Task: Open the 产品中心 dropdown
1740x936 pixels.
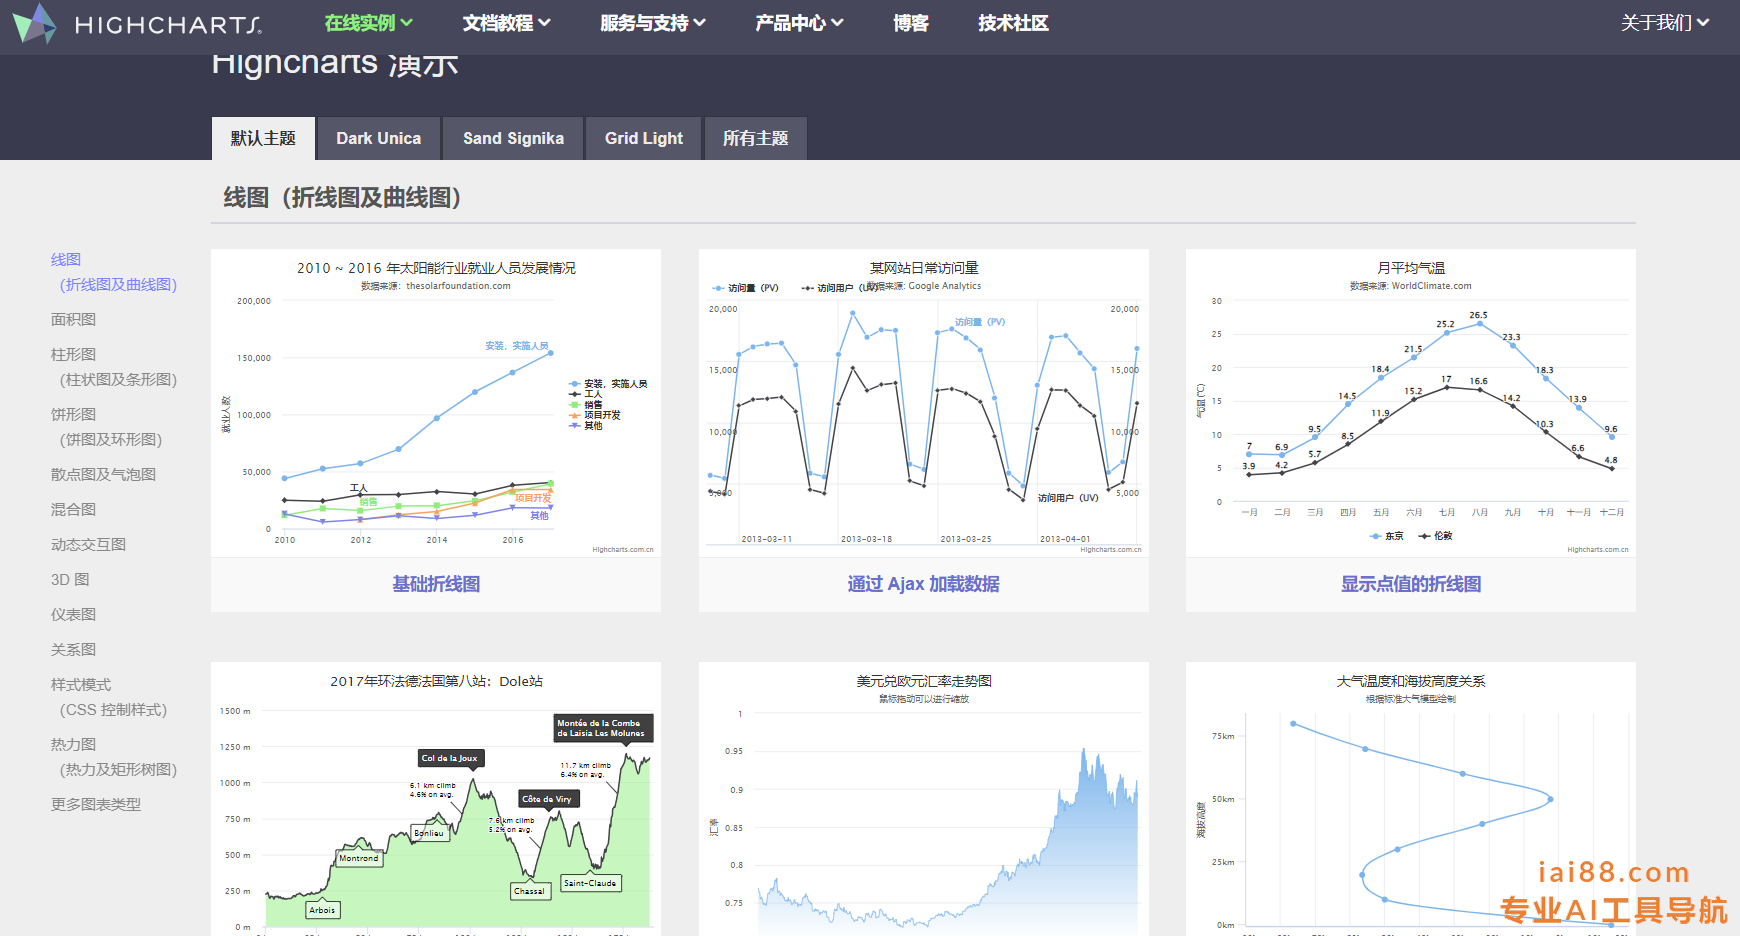Action: [799, 23]
